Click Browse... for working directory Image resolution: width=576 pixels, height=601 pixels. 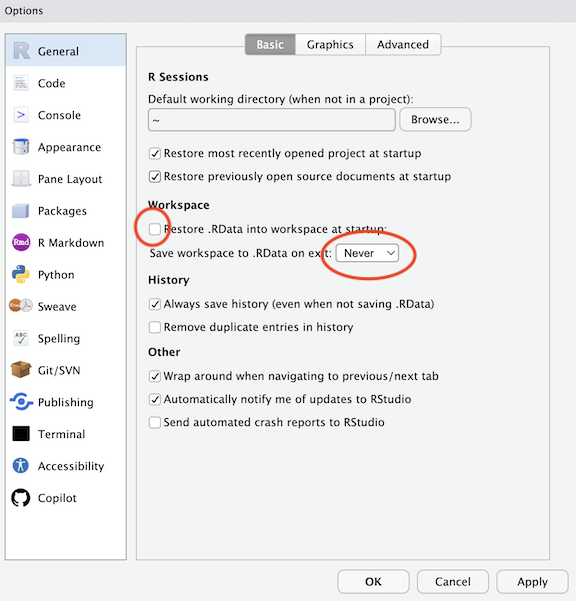[x=435, y=120]
